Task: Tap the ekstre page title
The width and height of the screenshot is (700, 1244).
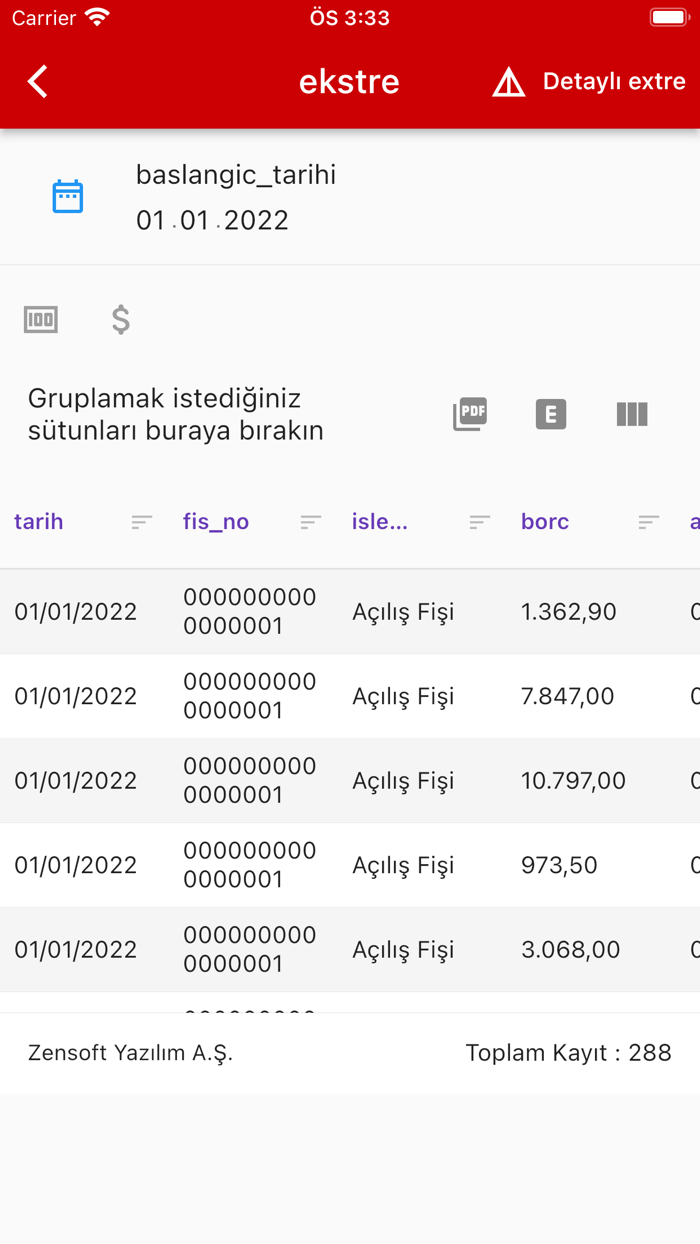Action: (349, 82)
